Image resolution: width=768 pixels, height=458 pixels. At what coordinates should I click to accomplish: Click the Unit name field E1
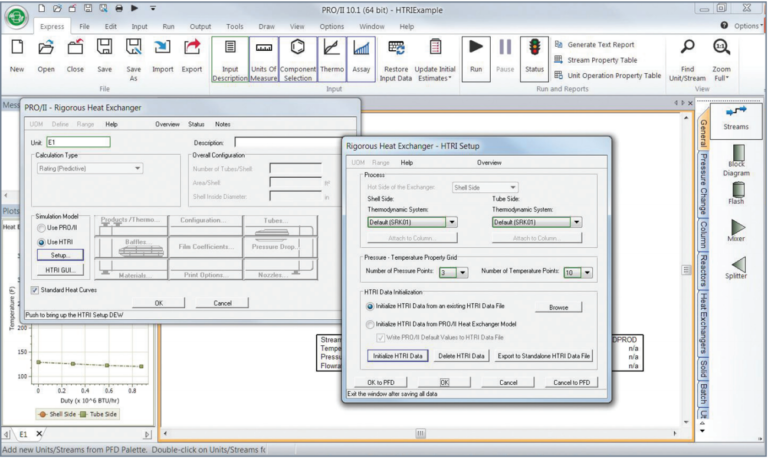click(x=78, y=143)
